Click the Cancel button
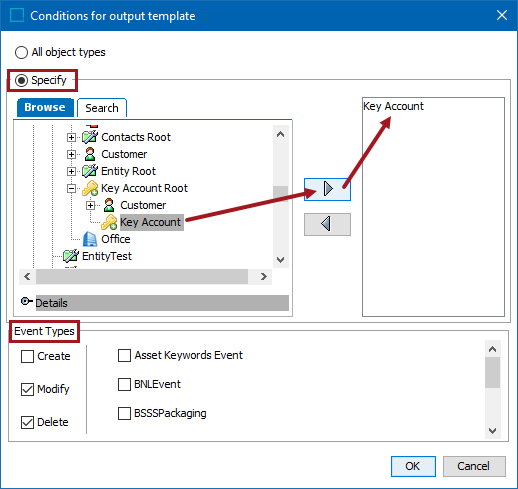 474,466
